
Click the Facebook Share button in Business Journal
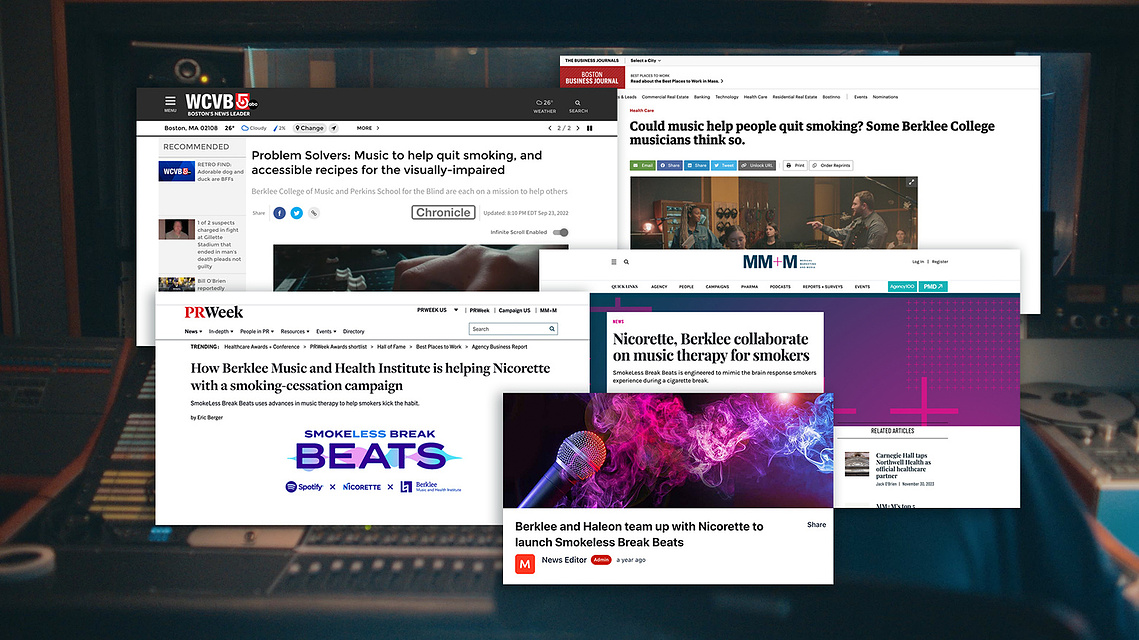tap(670, 166)
